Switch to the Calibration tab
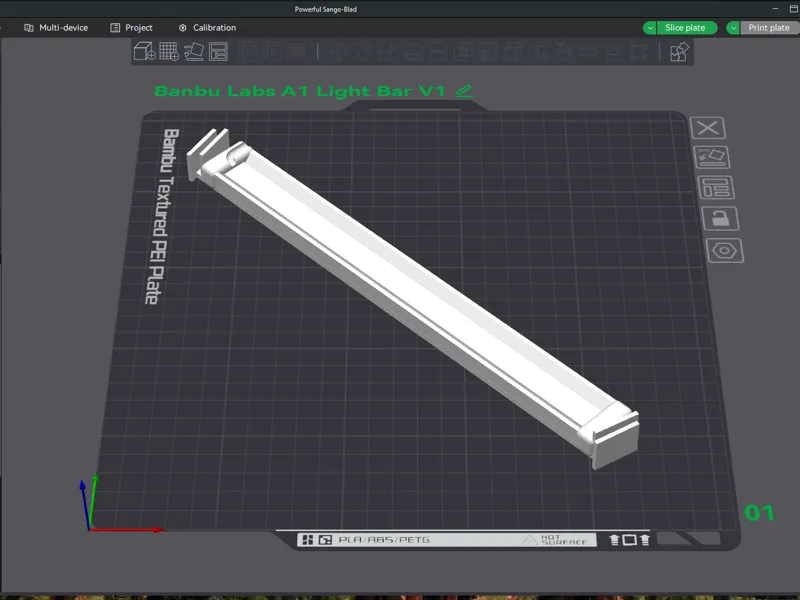 (x=207, y=28)
